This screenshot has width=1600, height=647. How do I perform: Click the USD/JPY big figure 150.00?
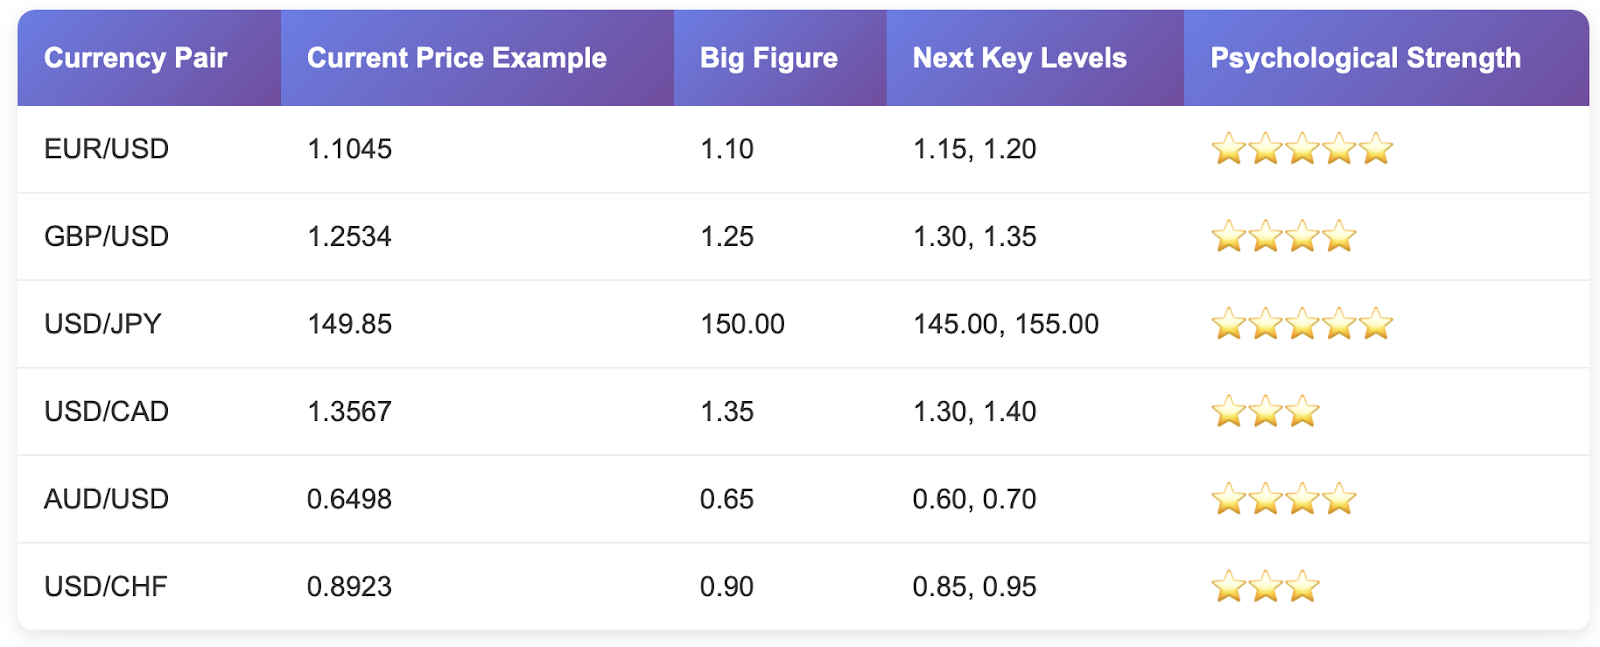pos(743,324)
